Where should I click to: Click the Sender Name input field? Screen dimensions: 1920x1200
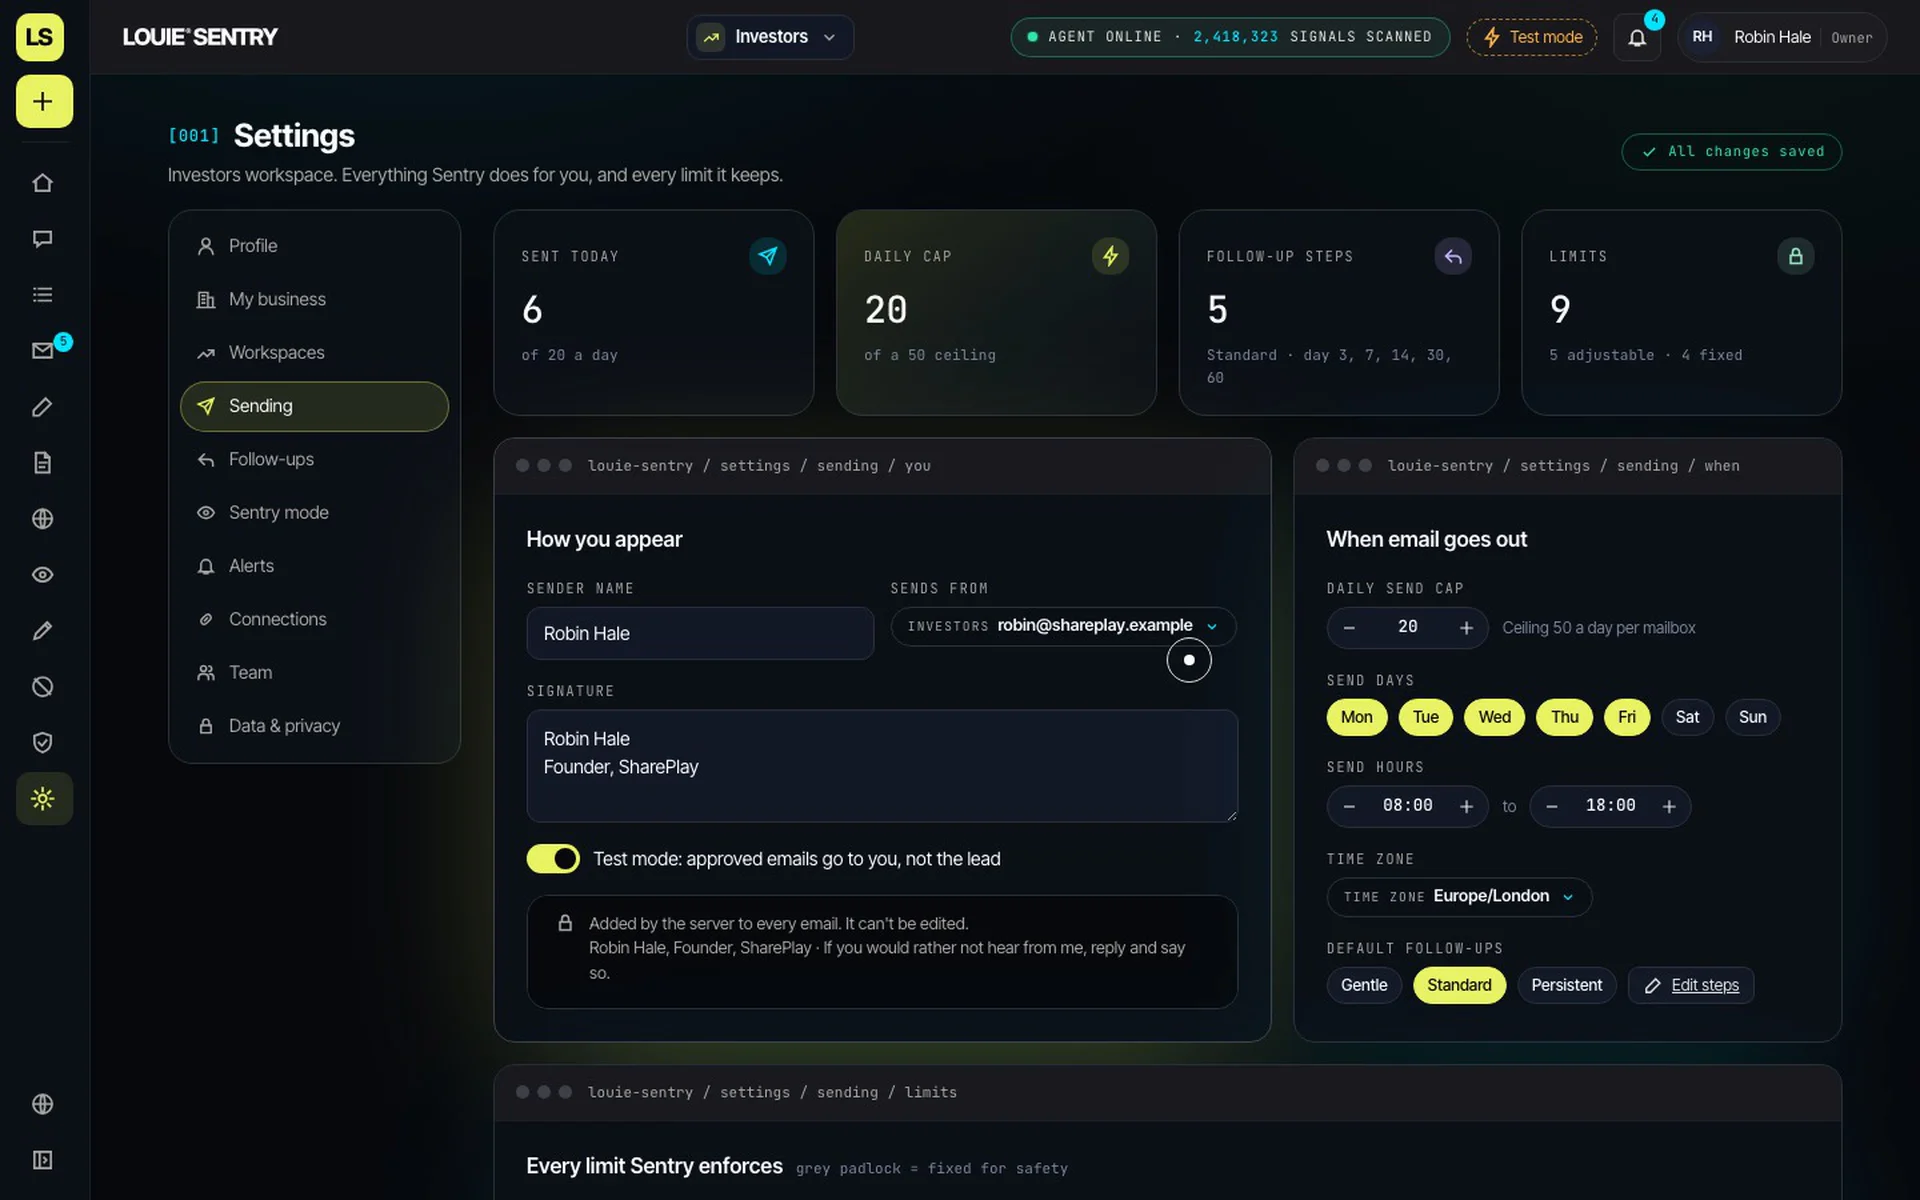click(700, 633)
